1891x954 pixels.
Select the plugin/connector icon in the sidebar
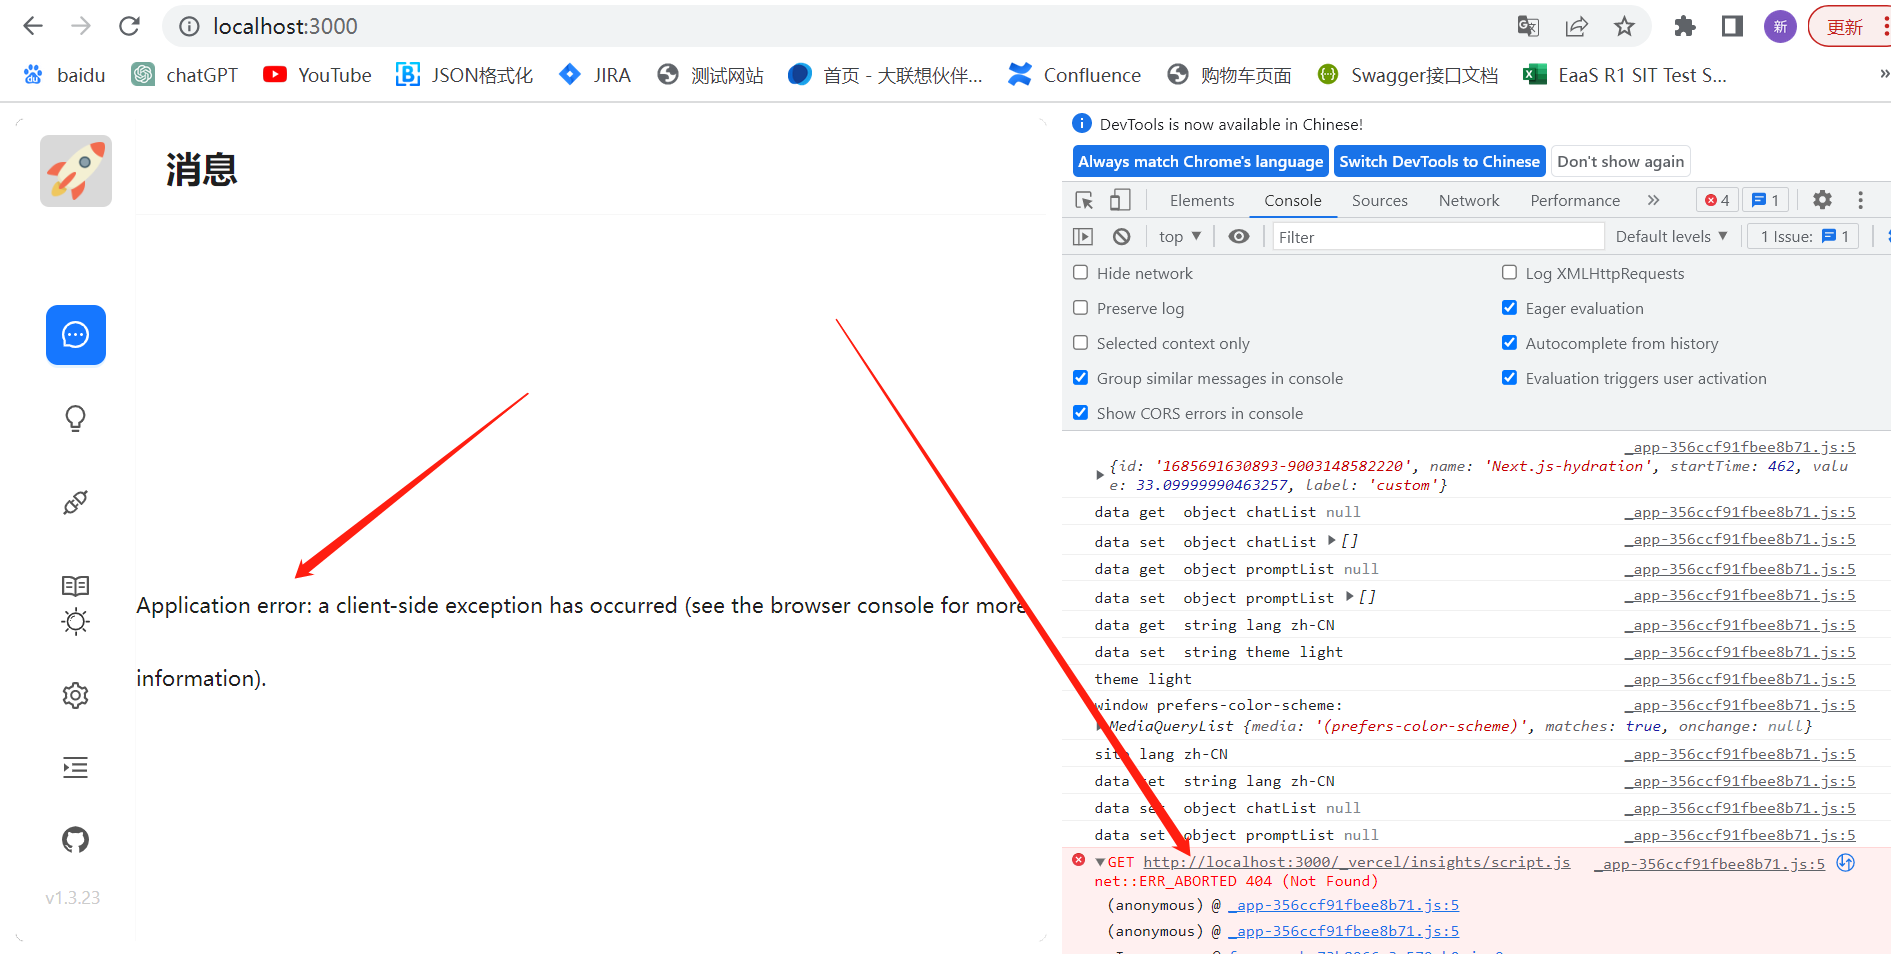pyautogui.click(x=75, y=502)
